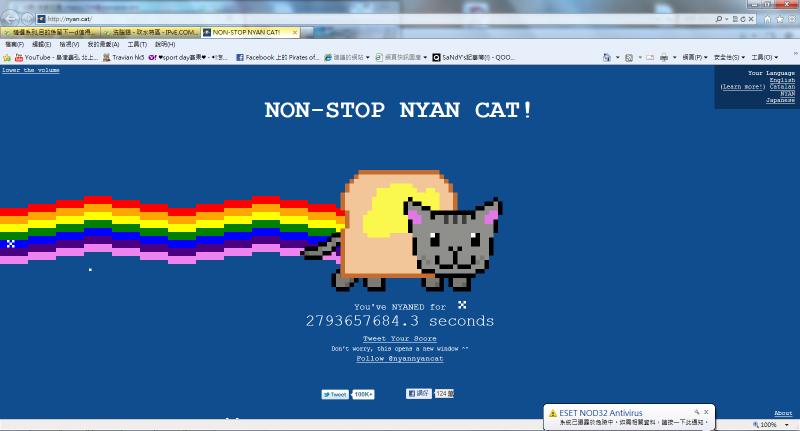
Task: Switch to the IPvE.COM tab
Action: pos(151,32)
